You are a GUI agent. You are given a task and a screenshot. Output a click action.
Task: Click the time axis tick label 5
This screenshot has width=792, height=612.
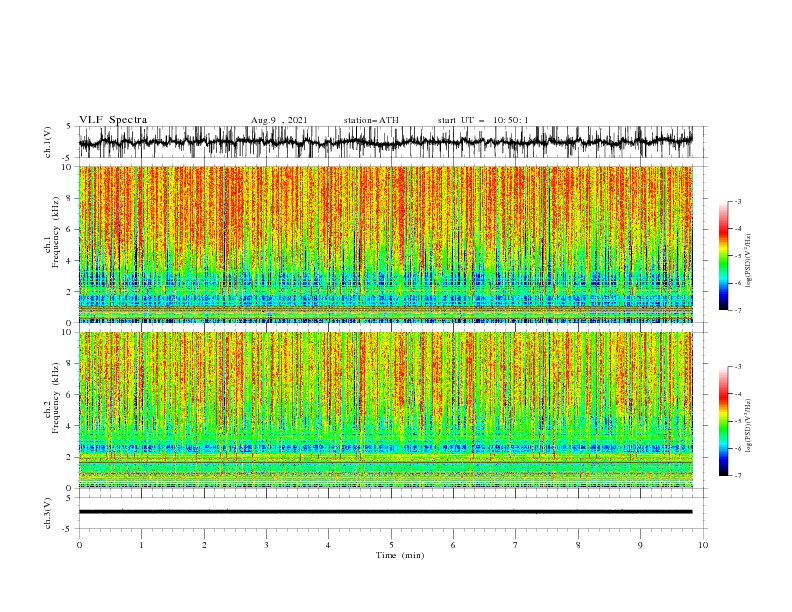click(x=391, y=545)
